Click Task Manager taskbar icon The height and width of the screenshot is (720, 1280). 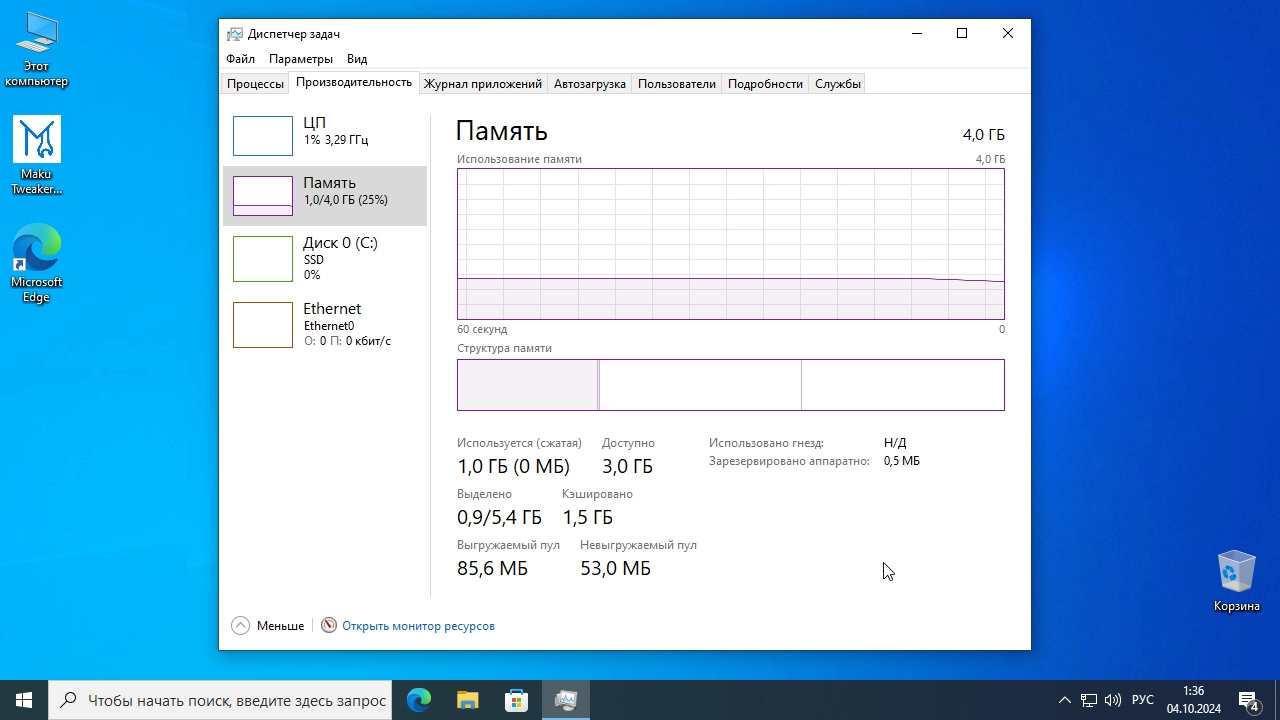(566, 700)
